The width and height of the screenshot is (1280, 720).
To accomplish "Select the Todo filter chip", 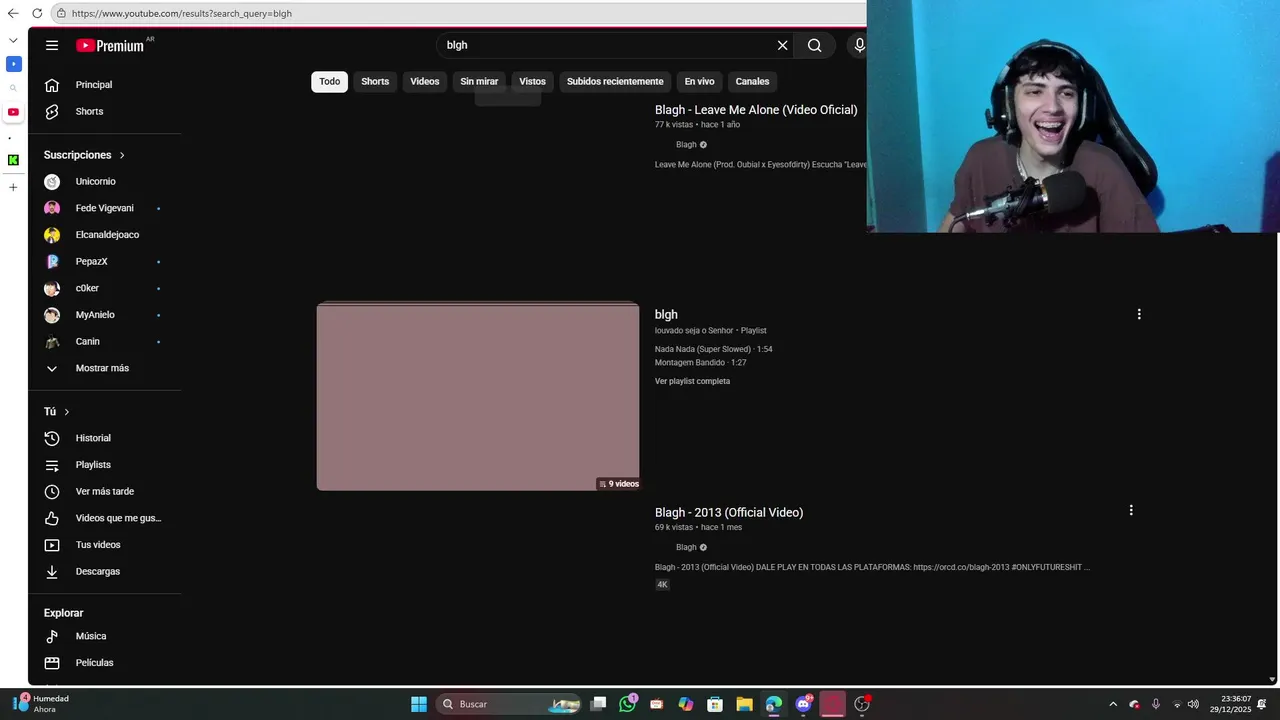I will [x=330, y=81].
